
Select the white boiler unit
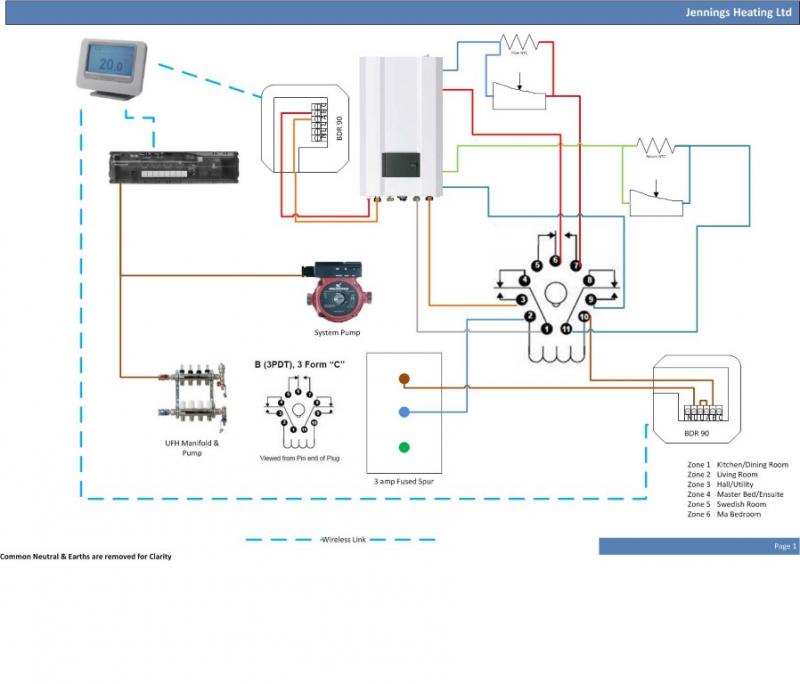tap(401, 124)
